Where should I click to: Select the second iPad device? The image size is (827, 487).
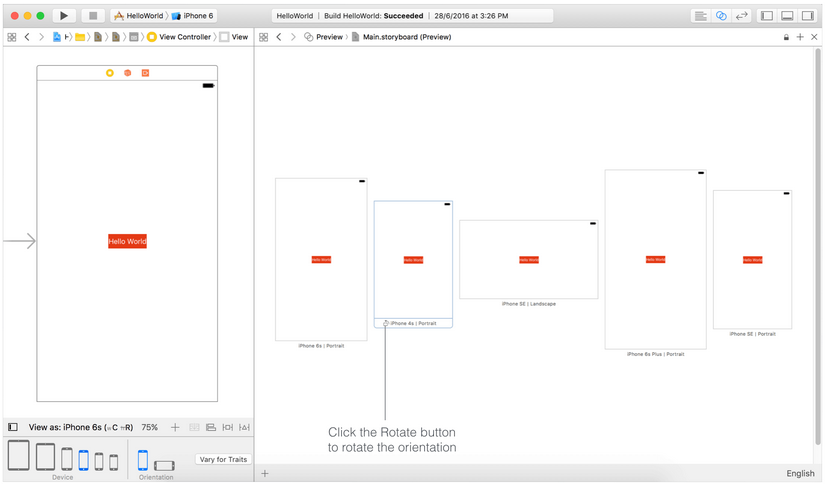point(45,456)
